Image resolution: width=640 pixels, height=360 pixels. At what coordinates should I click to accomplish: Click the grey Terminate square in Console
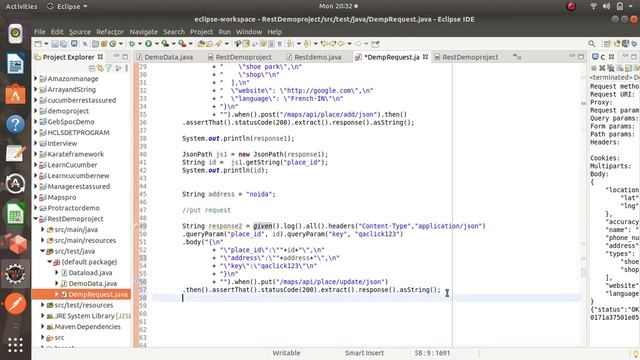tap(594, 68)
